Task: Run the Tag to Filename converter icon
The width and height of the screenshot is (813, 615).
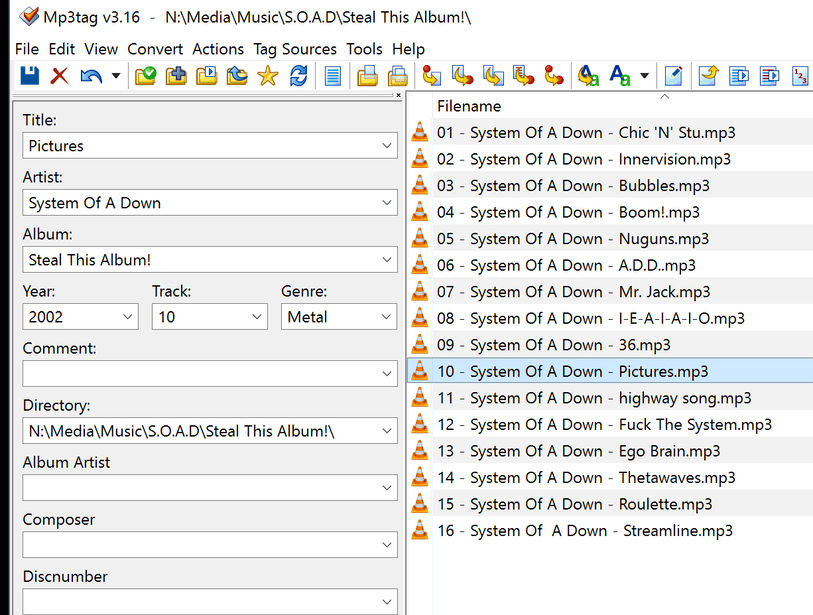Action: (431, 76)
